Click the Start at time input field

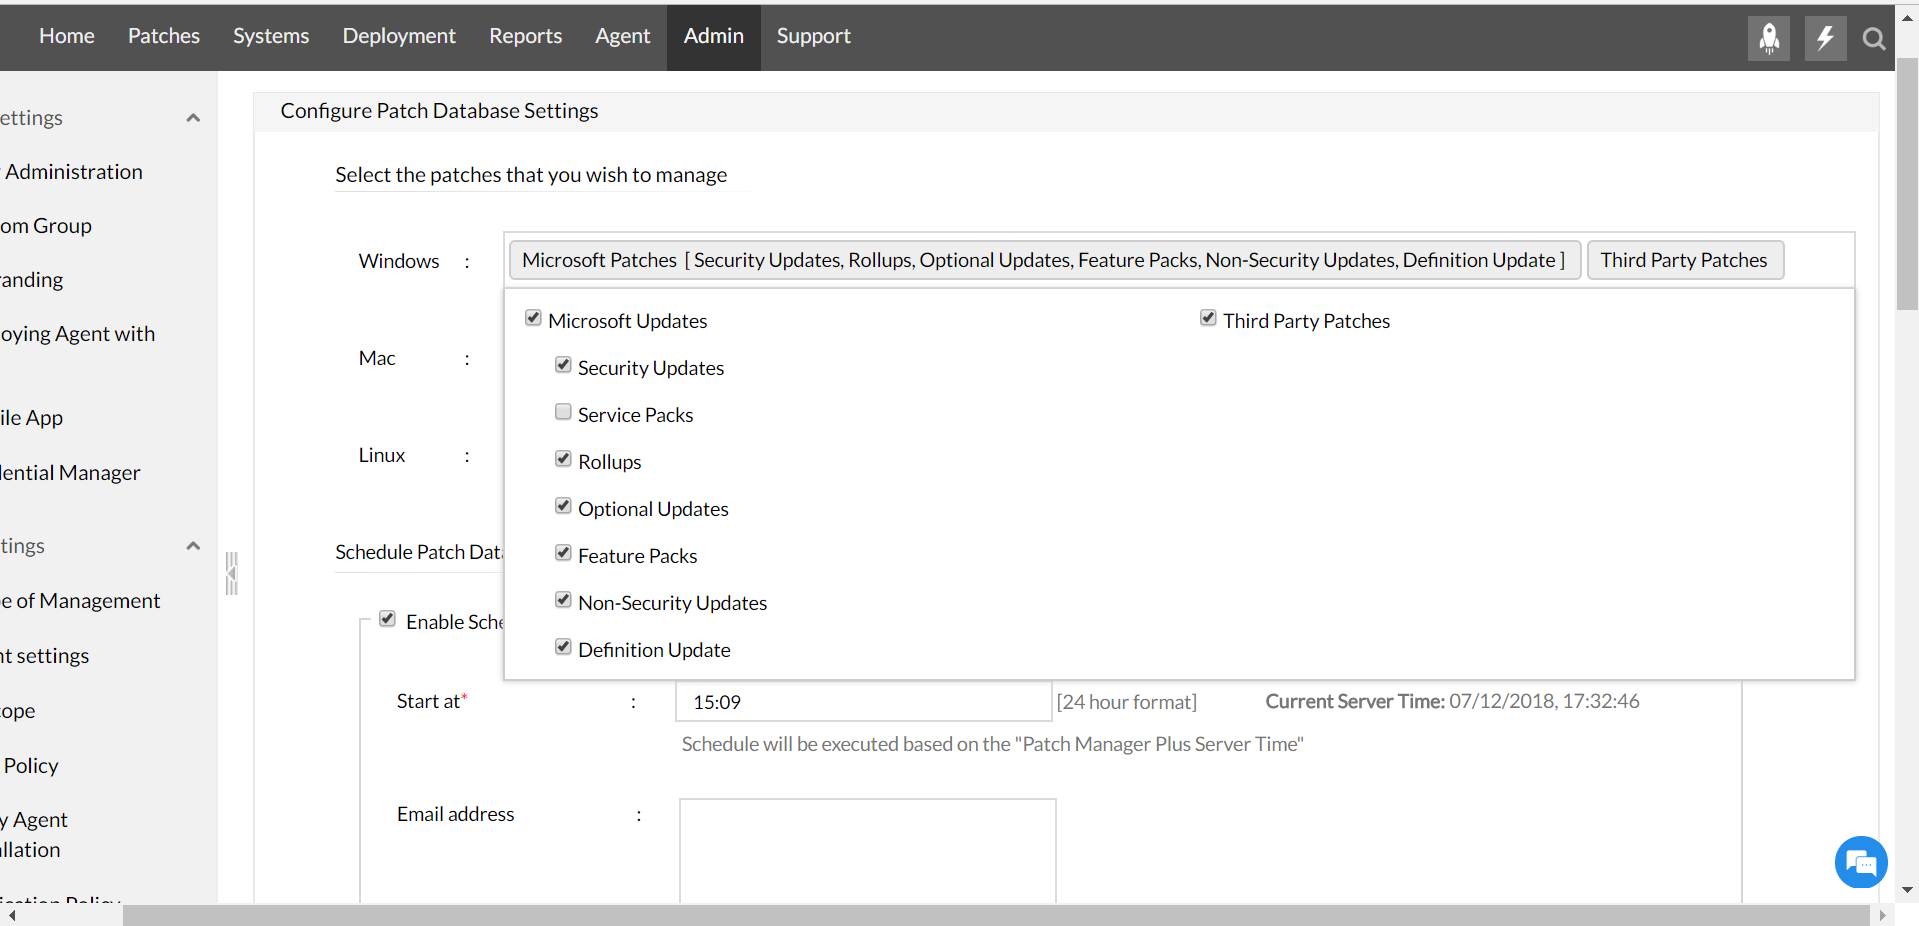pos(862,701)
